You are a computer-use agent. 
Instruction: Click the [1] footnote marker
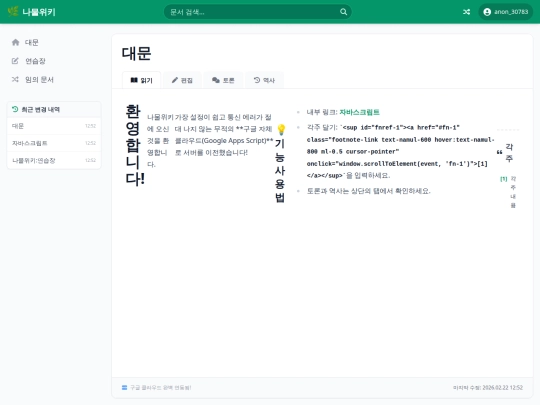(503, 179)
